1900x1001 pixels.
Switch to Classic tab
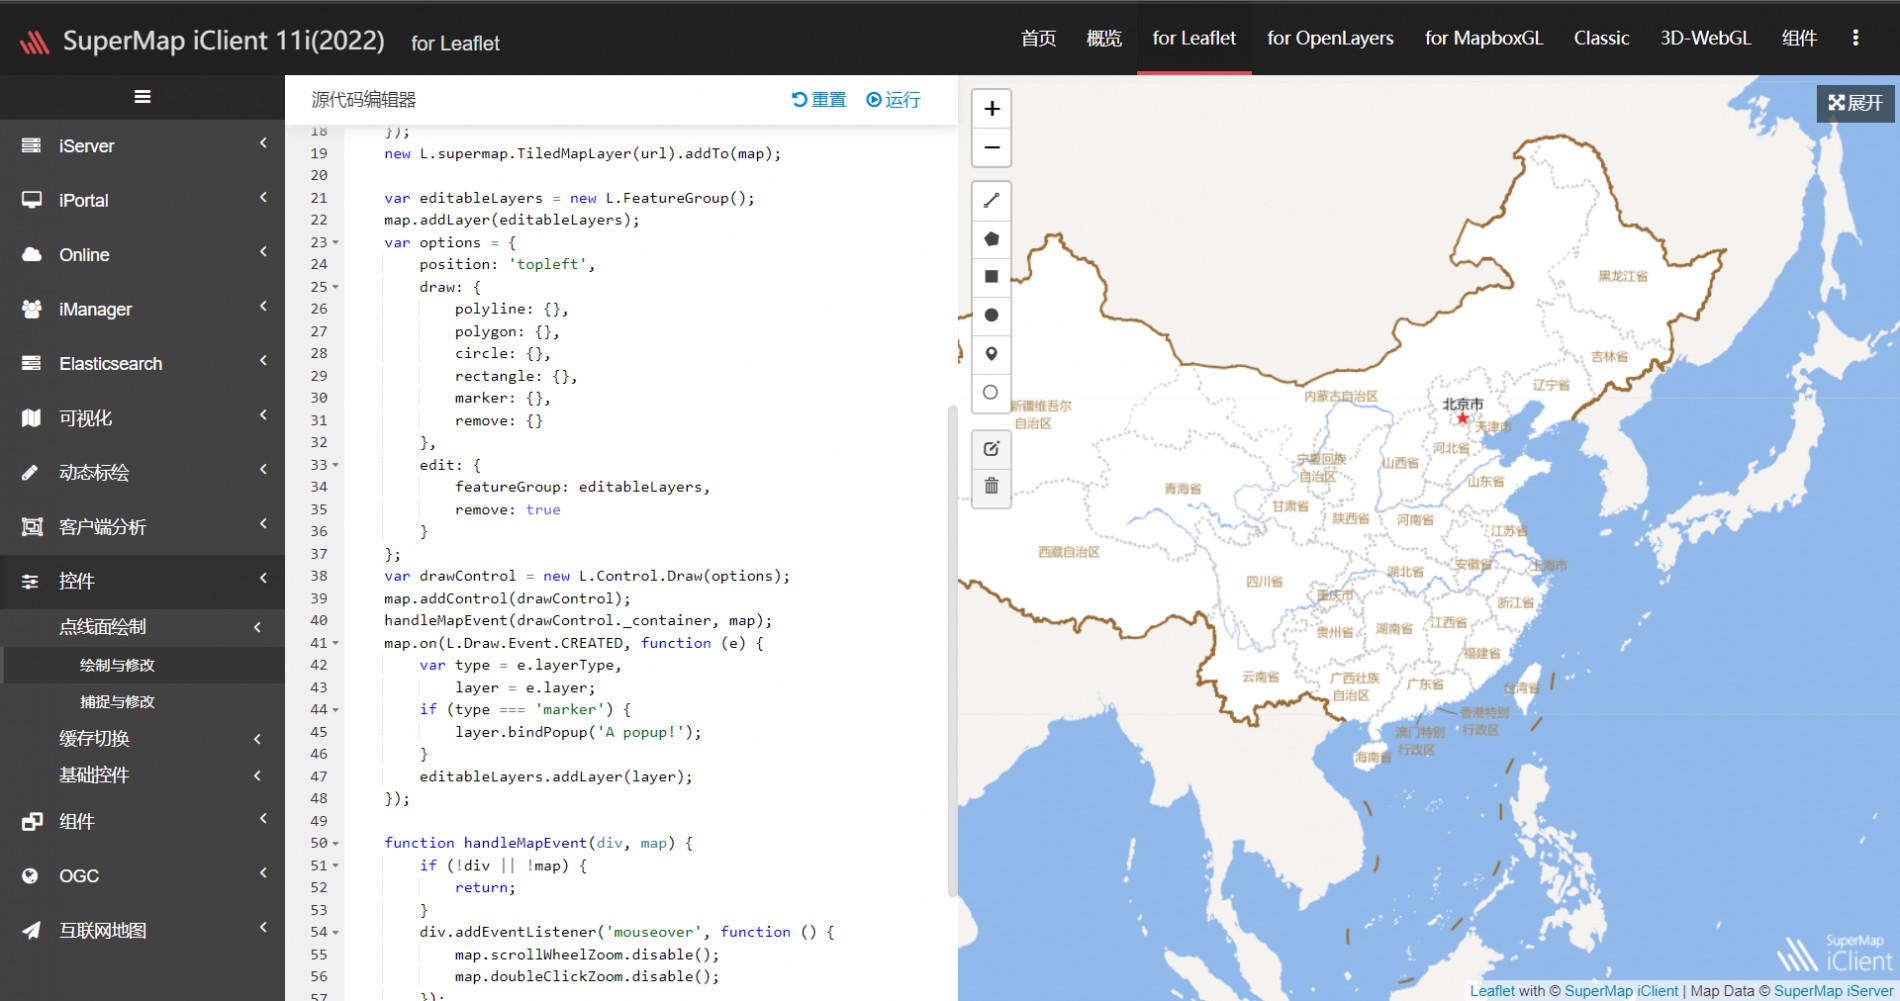1601,38
